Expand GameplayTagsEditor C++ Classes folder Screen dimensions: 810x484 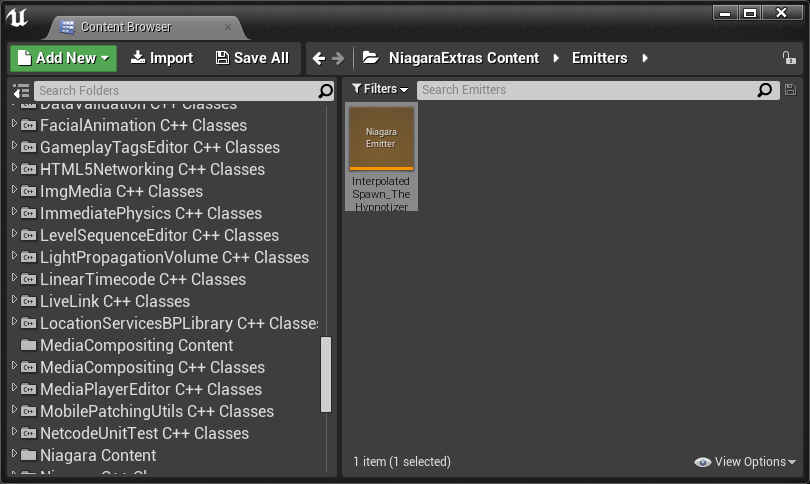click(14, 146)
